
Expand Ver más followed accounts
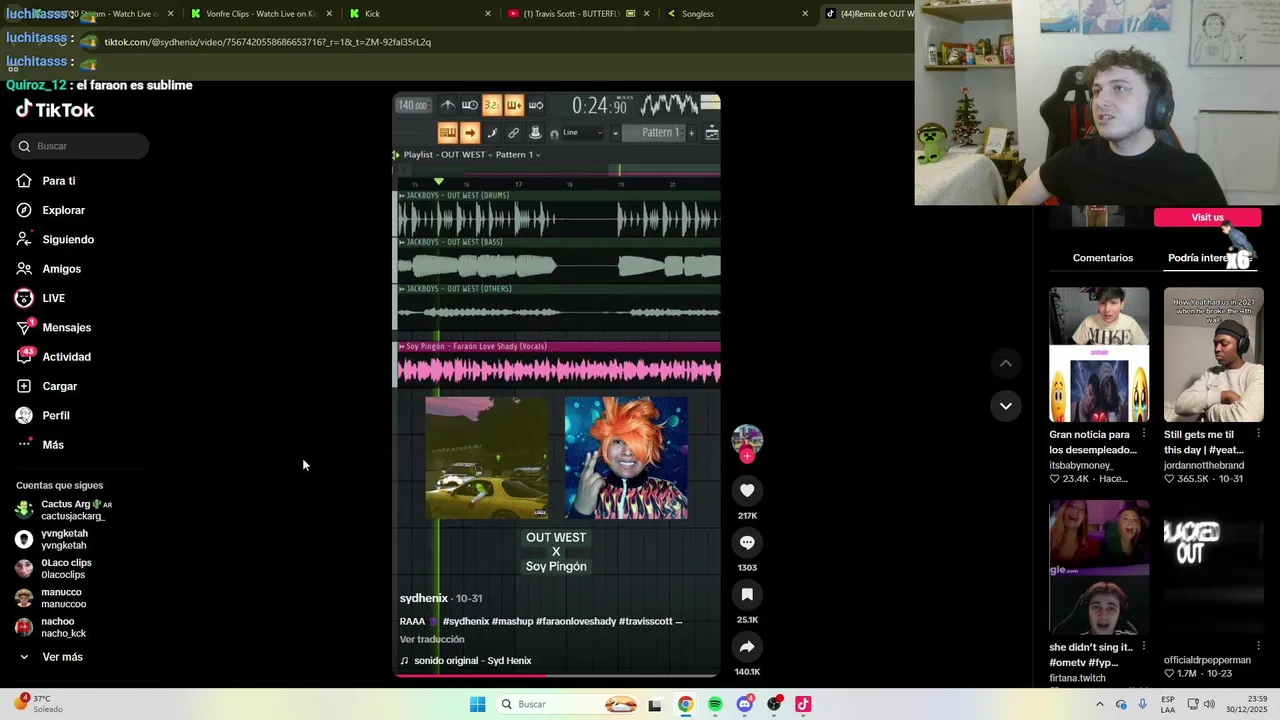tap(51, 657)
